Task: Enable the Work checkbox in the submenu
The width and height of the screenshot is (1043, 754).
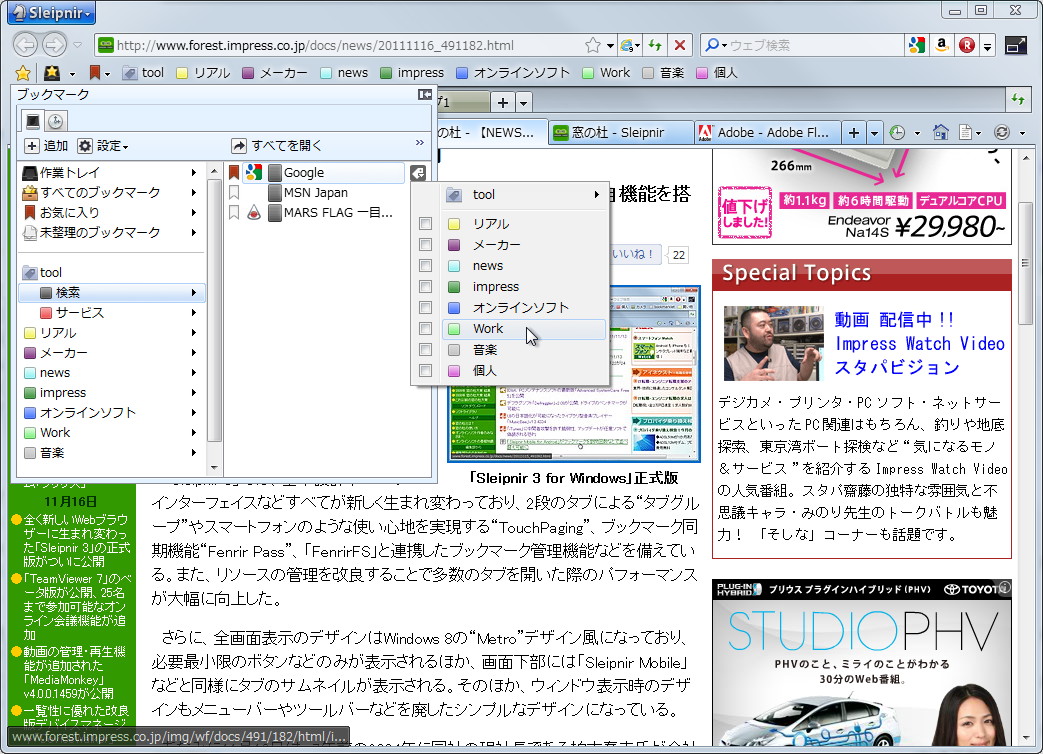Action: [x=425, y=328]
